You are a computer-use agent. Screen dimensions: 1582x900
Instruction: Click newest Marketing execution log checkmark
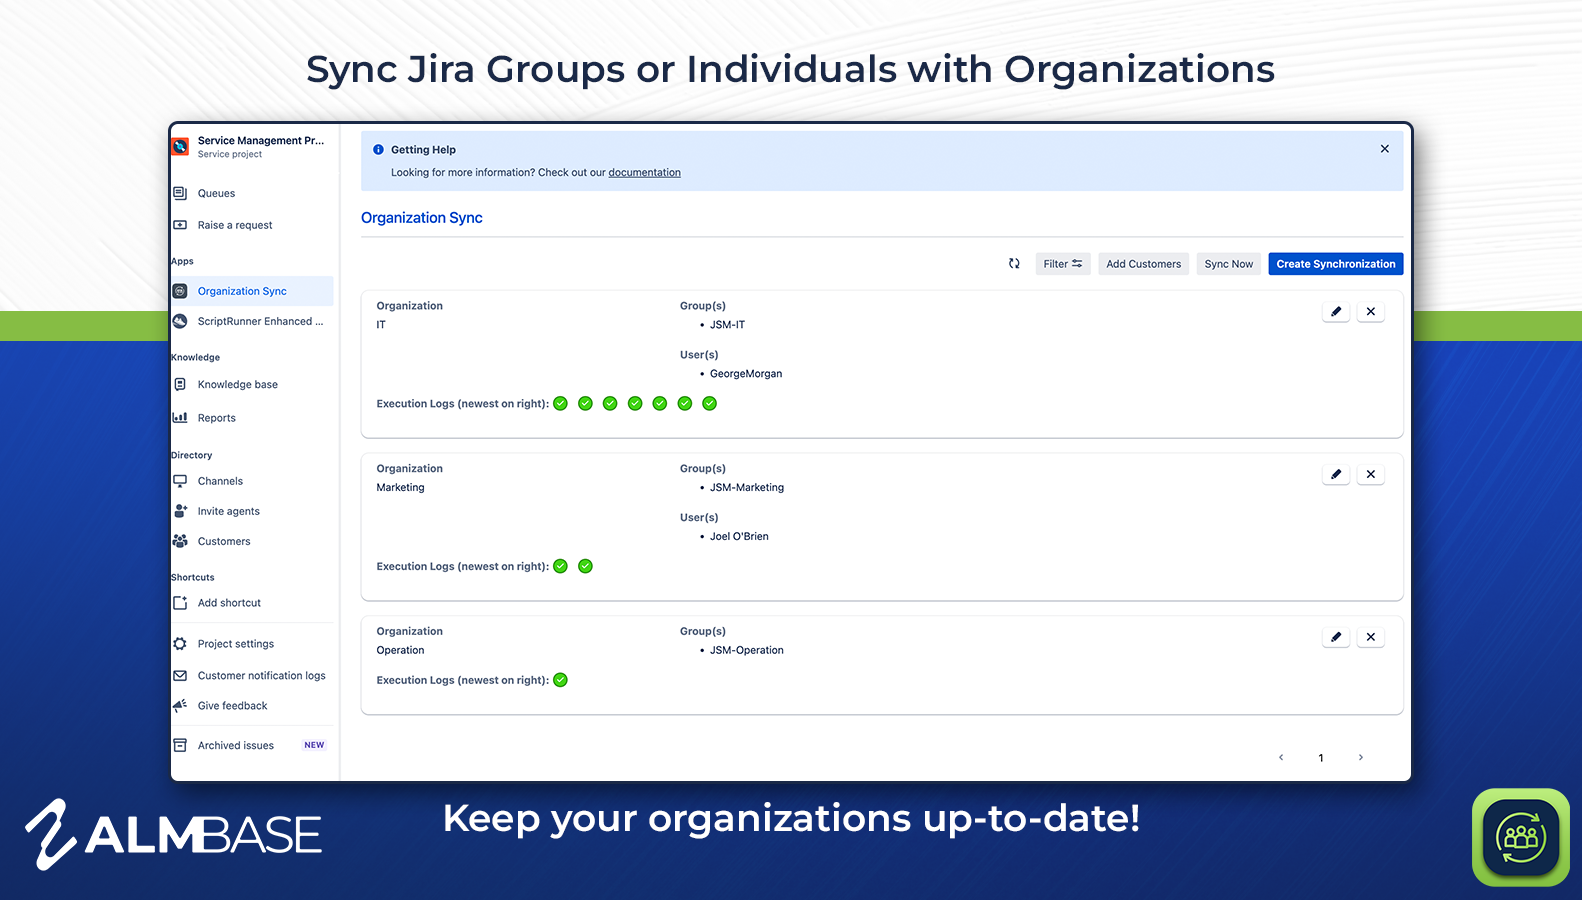pos(586,566)
